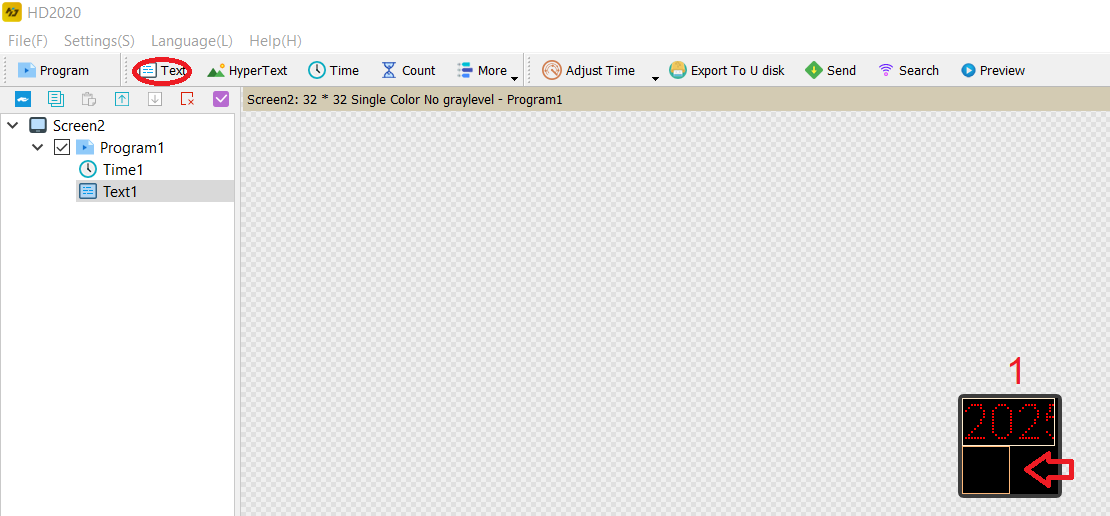Viewport: 1110px width, 516px height.
Task: Select Time1 in the program tree
Action: (122, 170)
